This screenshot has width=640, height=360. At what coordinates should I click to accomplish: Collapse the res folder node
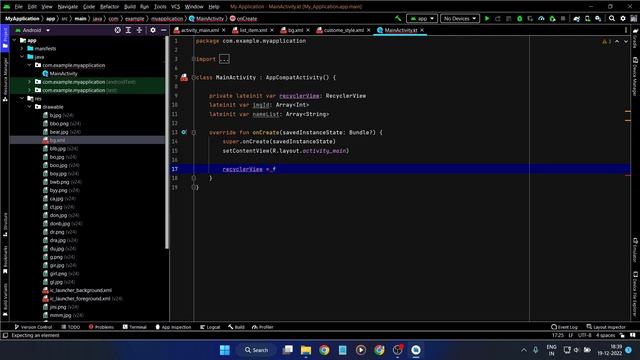[22, 98]
